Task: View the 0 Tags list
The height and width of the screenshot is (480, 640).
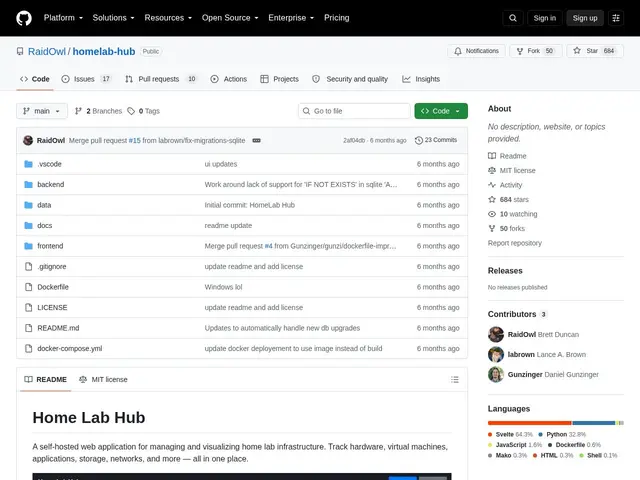Action: (143, 111)
